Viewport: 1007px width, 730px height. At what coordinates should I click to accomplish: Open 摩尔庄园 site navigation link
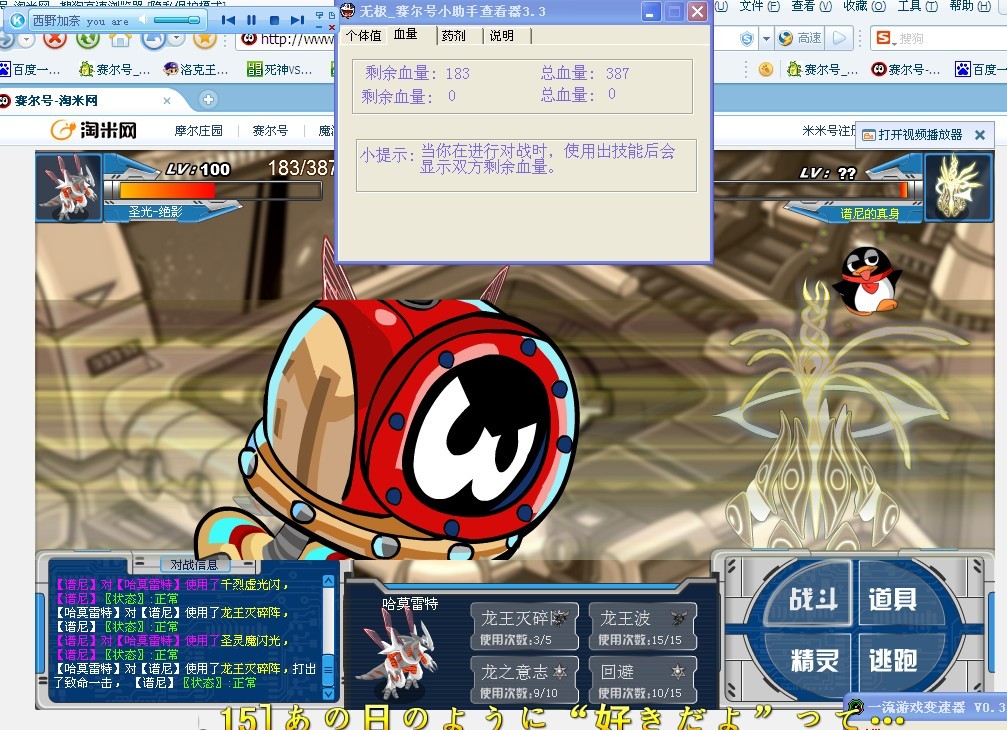(198, 131)
